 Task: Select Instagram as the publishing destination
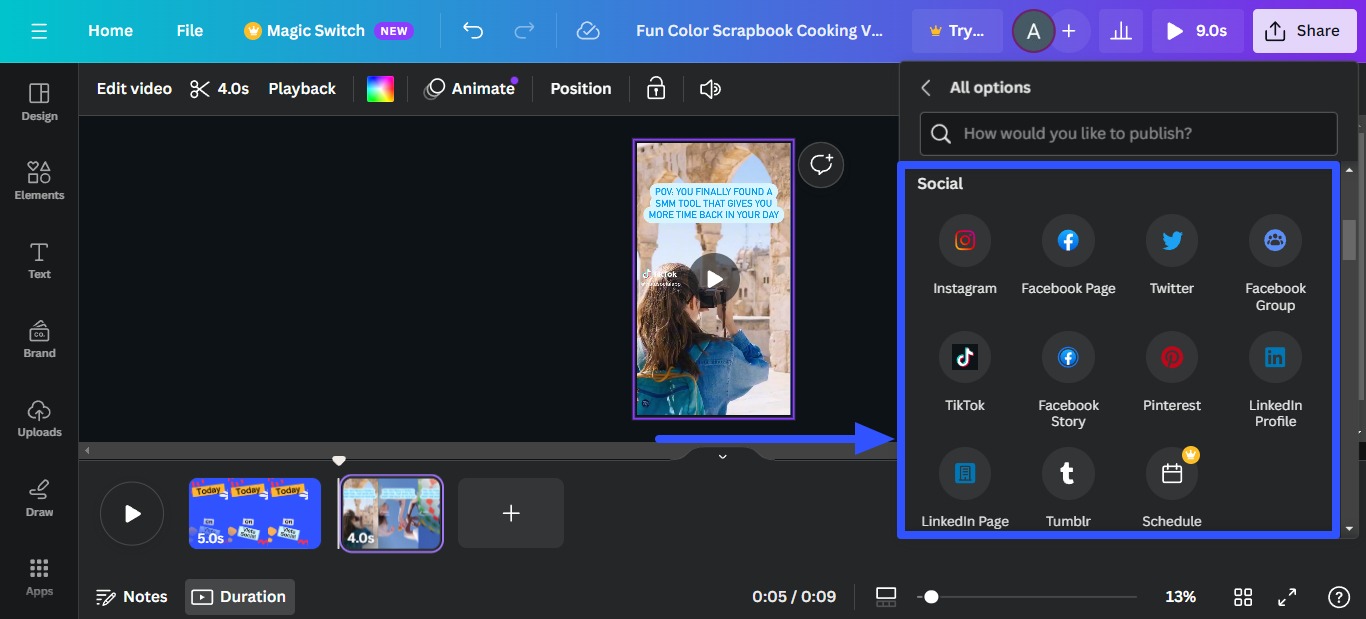point(964,241)
